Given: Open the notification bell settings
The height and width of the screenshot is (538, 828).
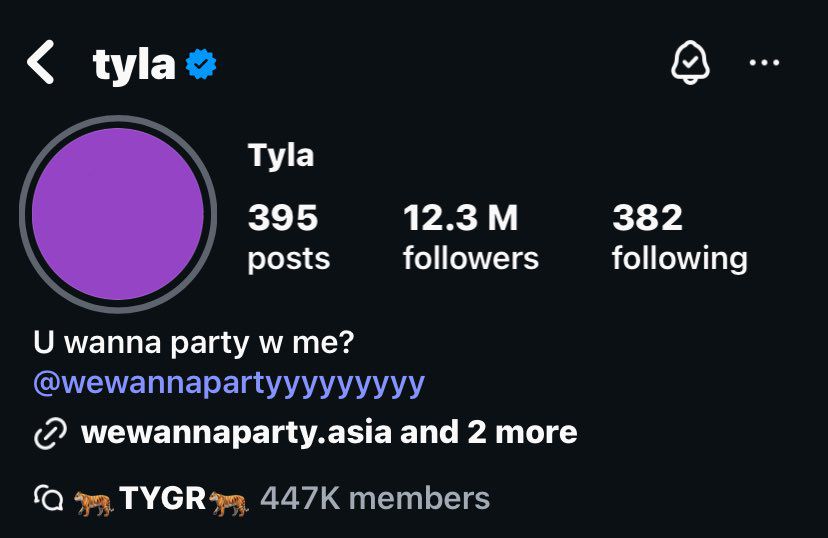Looking at the screenshot, I should coord(689,64).
